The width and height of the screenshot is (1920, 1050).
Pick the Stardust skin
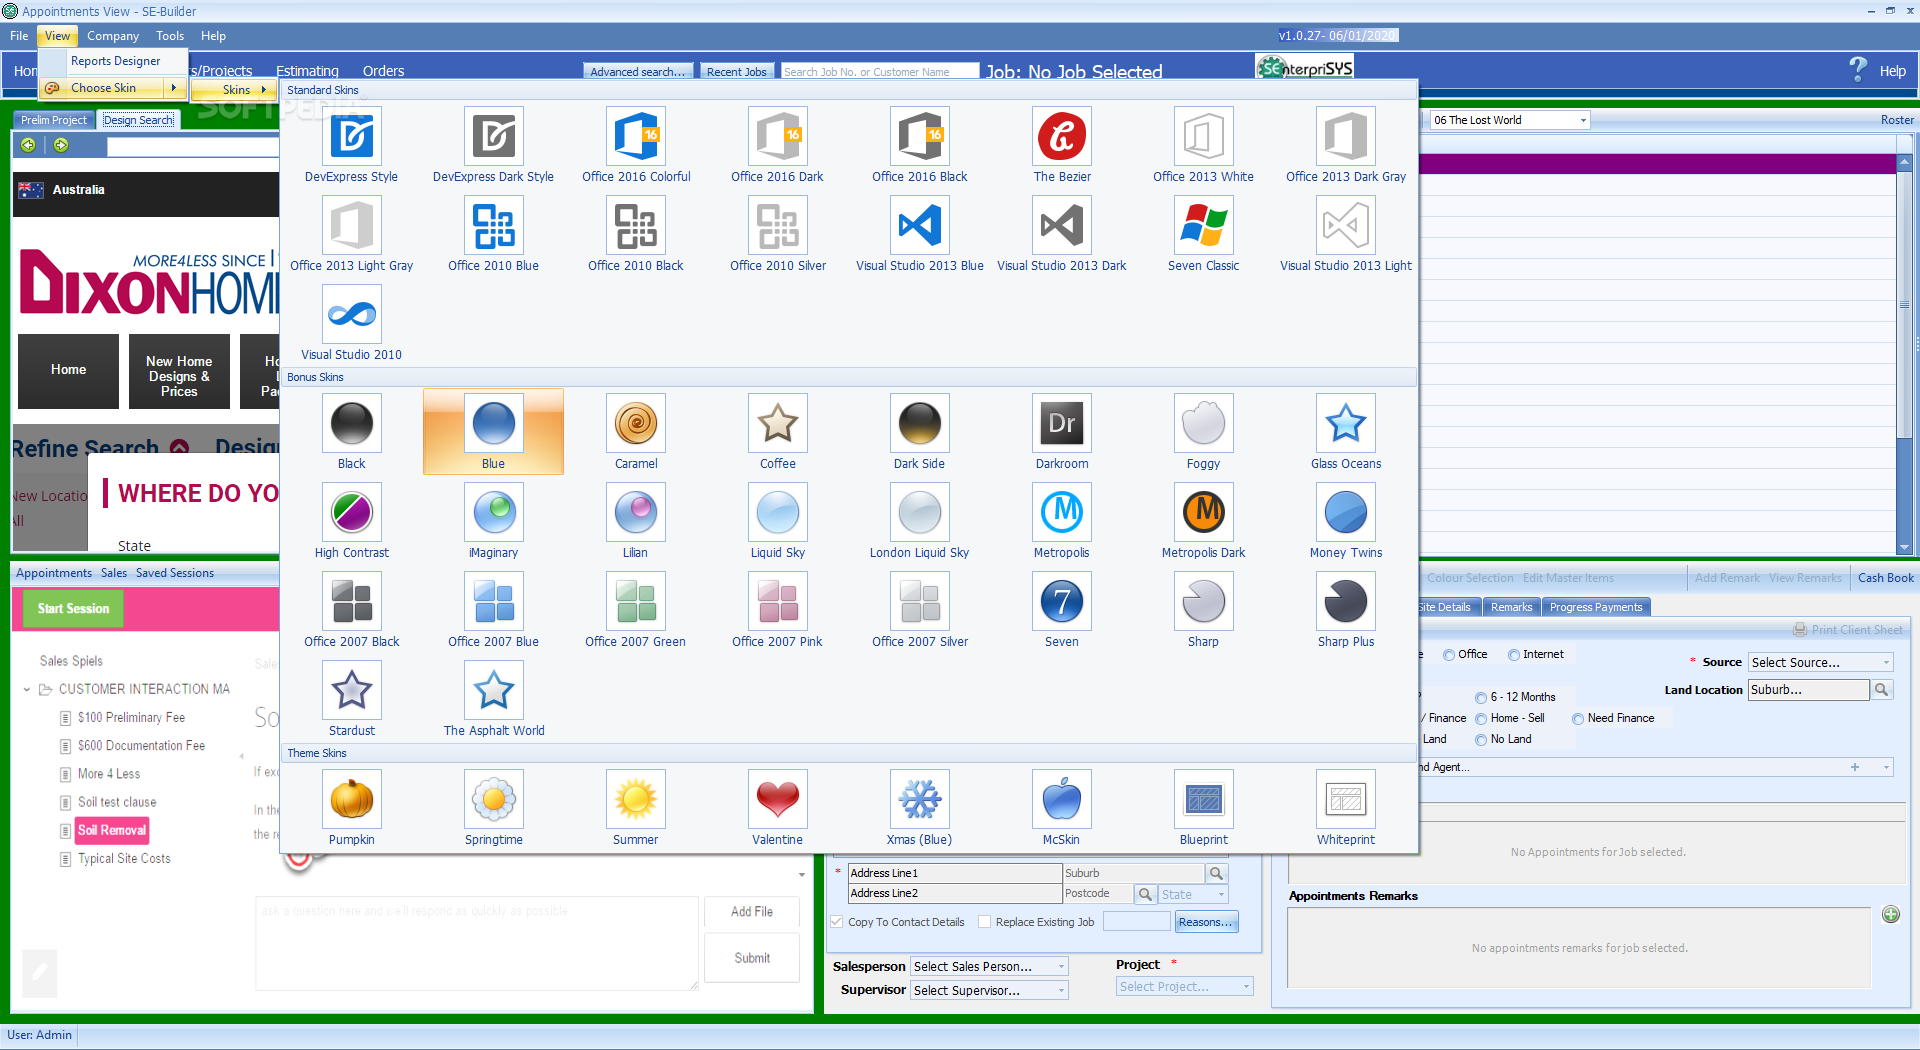352,691
